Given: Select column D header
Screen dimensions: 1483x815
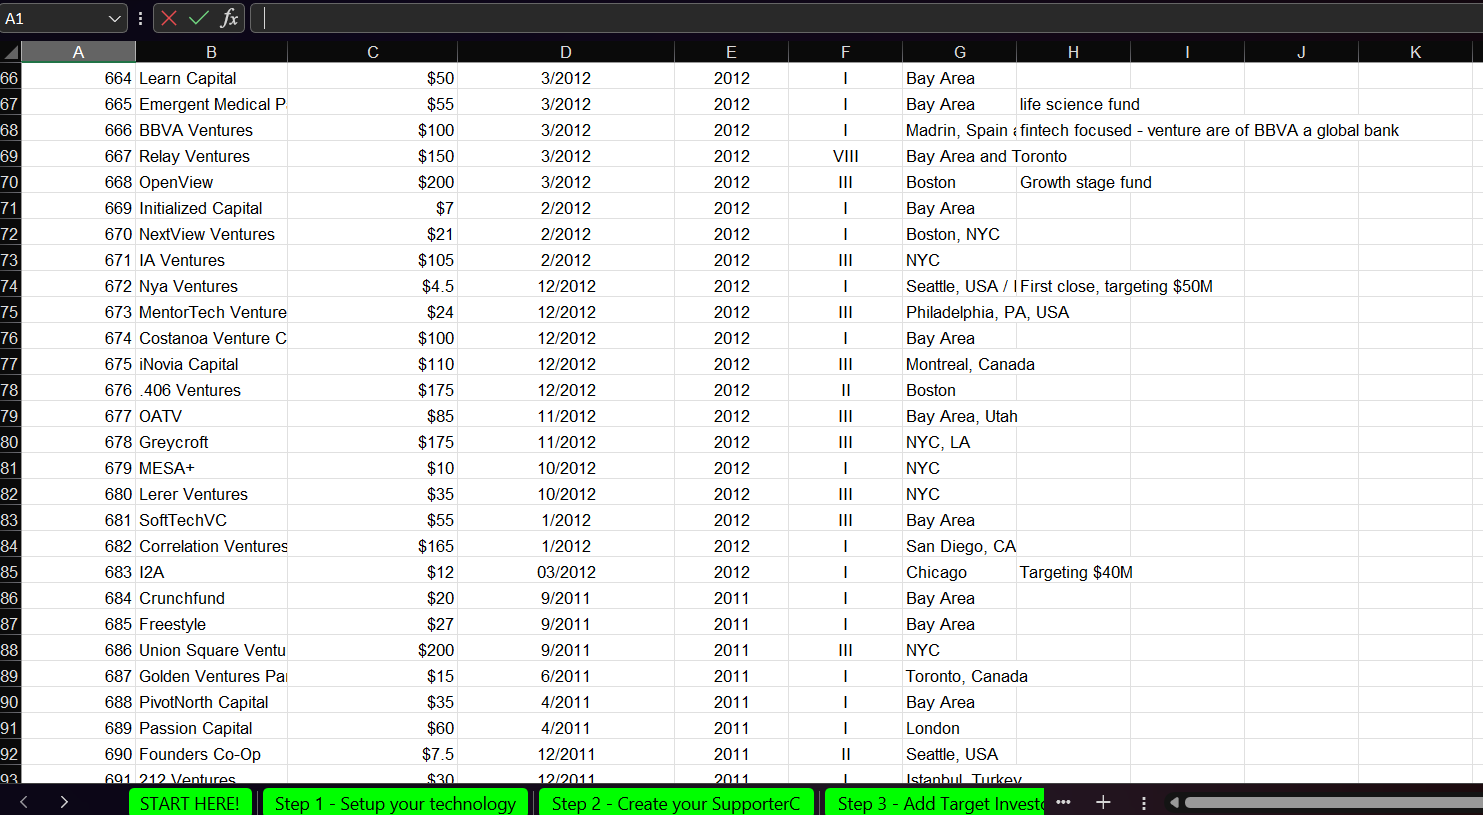Looking at the screenshot, I should click(x=566, y=52).
